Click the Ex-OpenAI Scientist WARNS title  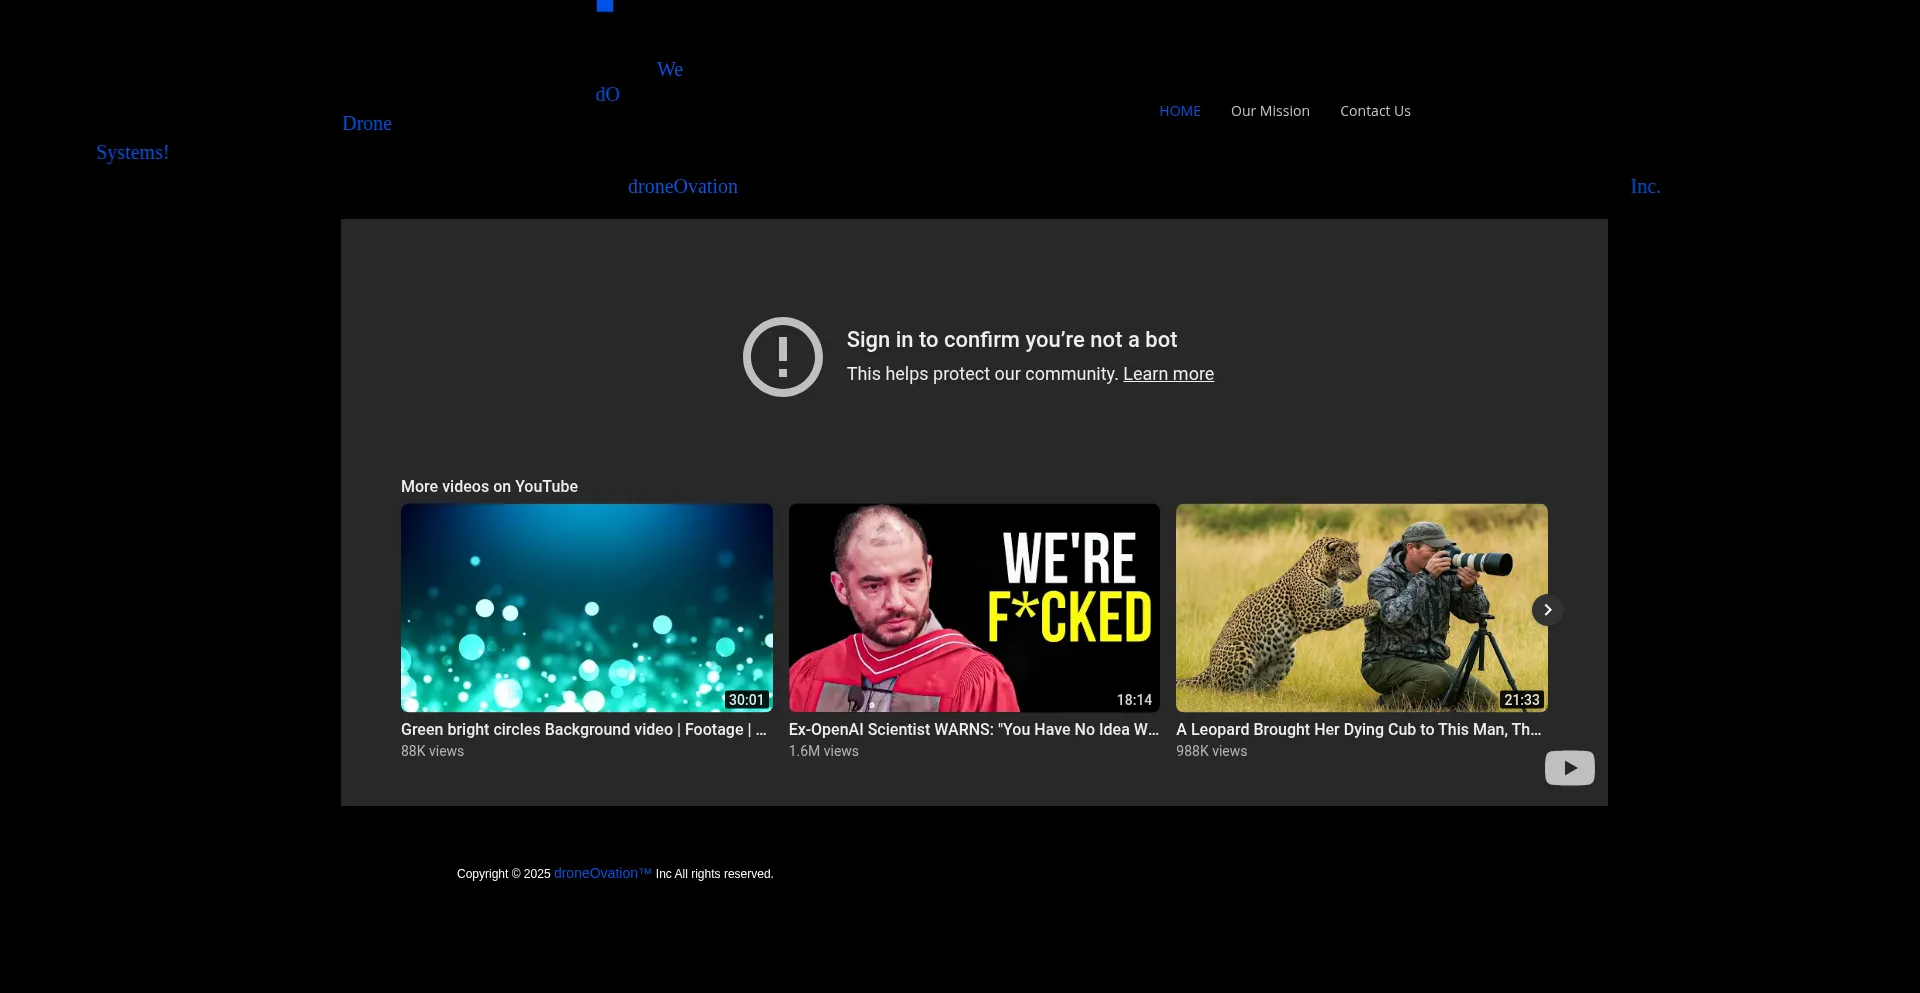pyautogui.click(x=974, y=730)
